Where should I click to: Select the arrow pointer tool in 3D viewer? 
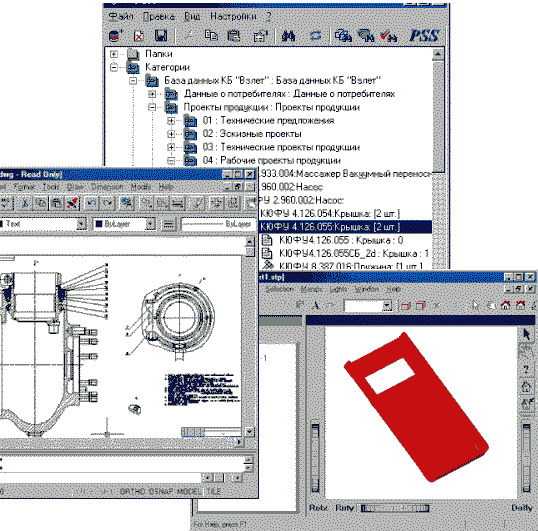tap(527, 334)
